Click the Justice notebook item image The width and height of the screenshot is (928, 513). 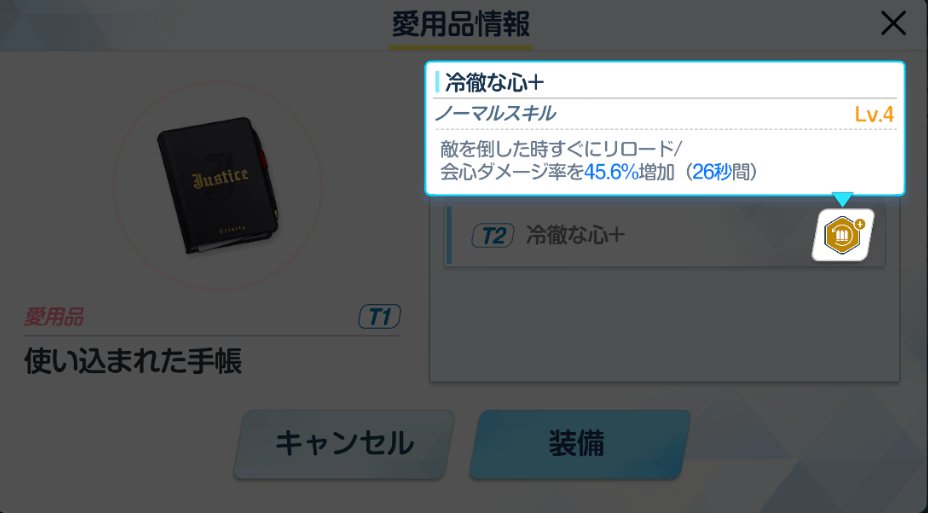point(218,185)
